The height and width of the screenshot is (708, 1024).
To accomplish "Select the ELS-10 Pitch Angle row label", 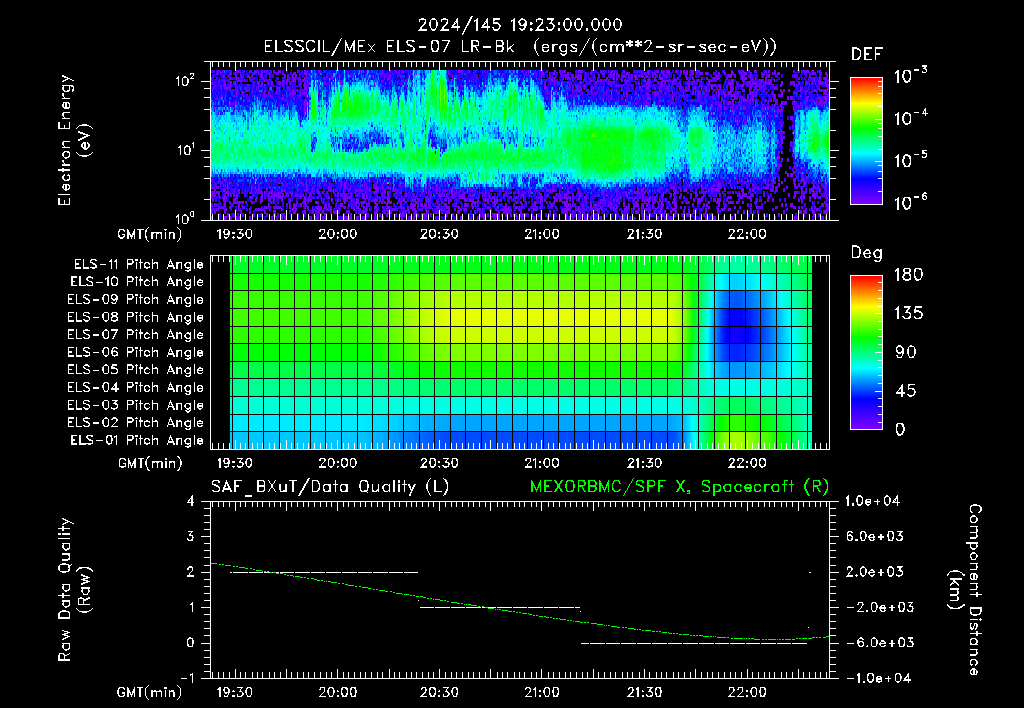I will [136, 282].
